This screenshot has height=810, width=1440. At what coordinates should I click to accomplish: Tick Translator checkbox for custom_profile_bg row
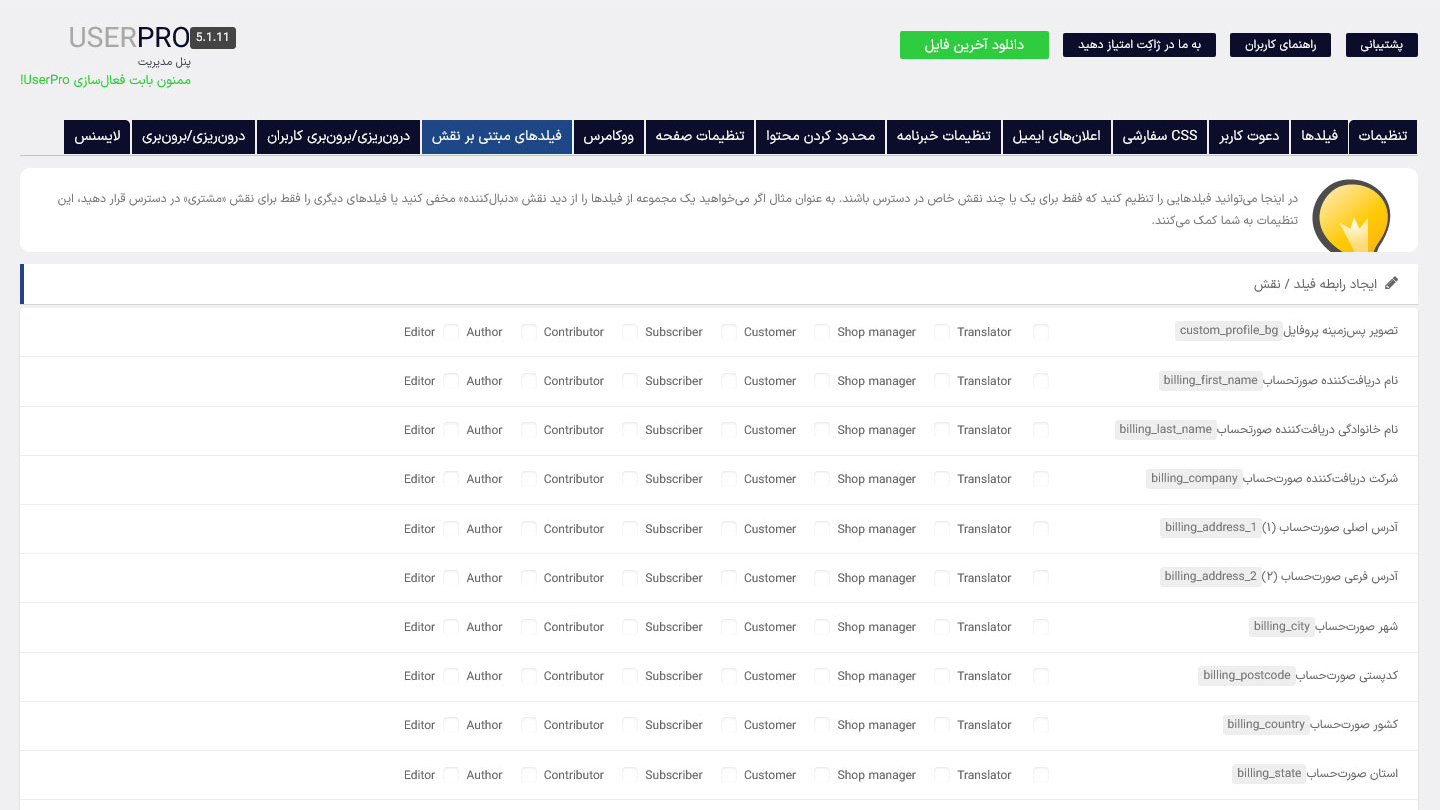pyautogui.click(x=1041, y=331)
